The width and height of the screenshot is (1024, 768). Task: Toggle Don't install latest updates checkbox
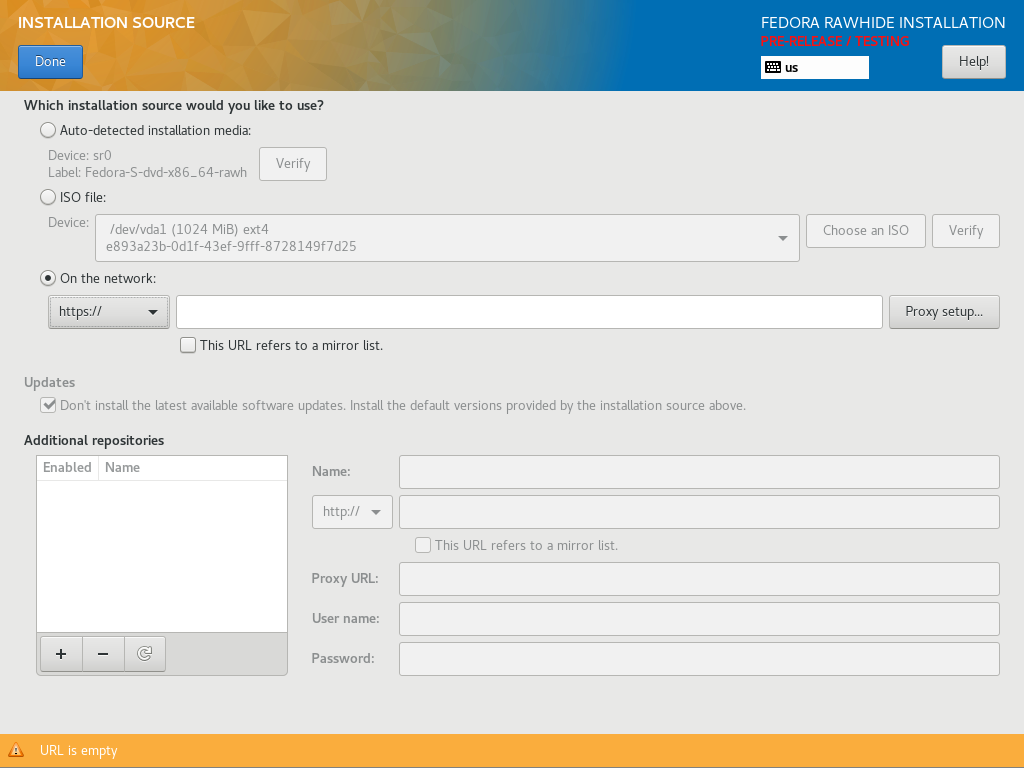click(x=48, y=405)
